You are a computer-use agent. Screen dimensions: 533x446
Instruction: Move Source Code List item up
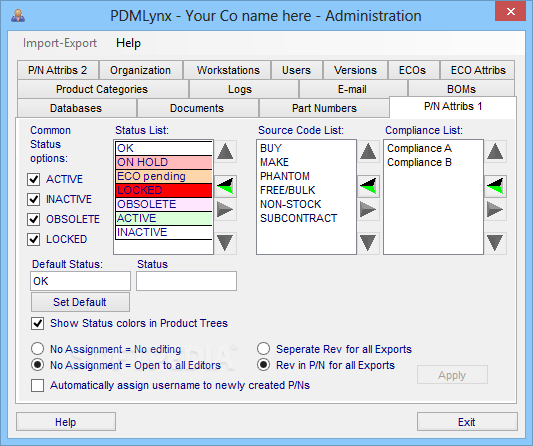(368, 152)
